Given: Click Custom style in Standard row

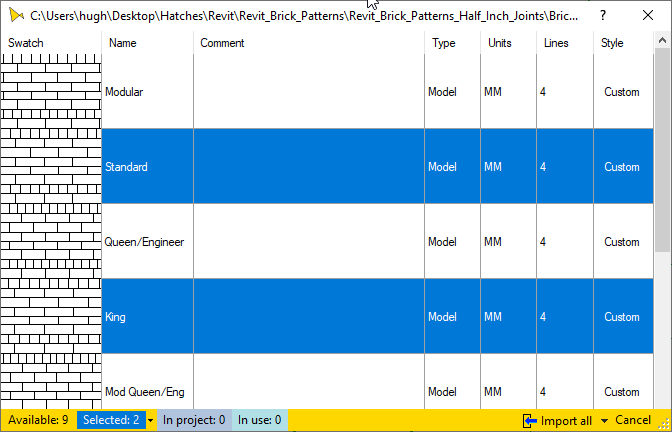Looking at the screenshot, I should click(622, 167).
